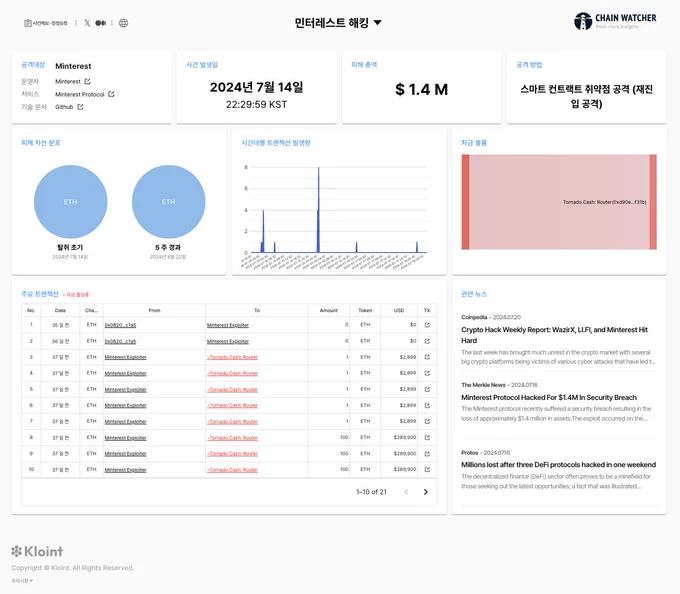Click the 1–10 of 21 pagination text
The image size is (680, 594).
coord(371,492)
